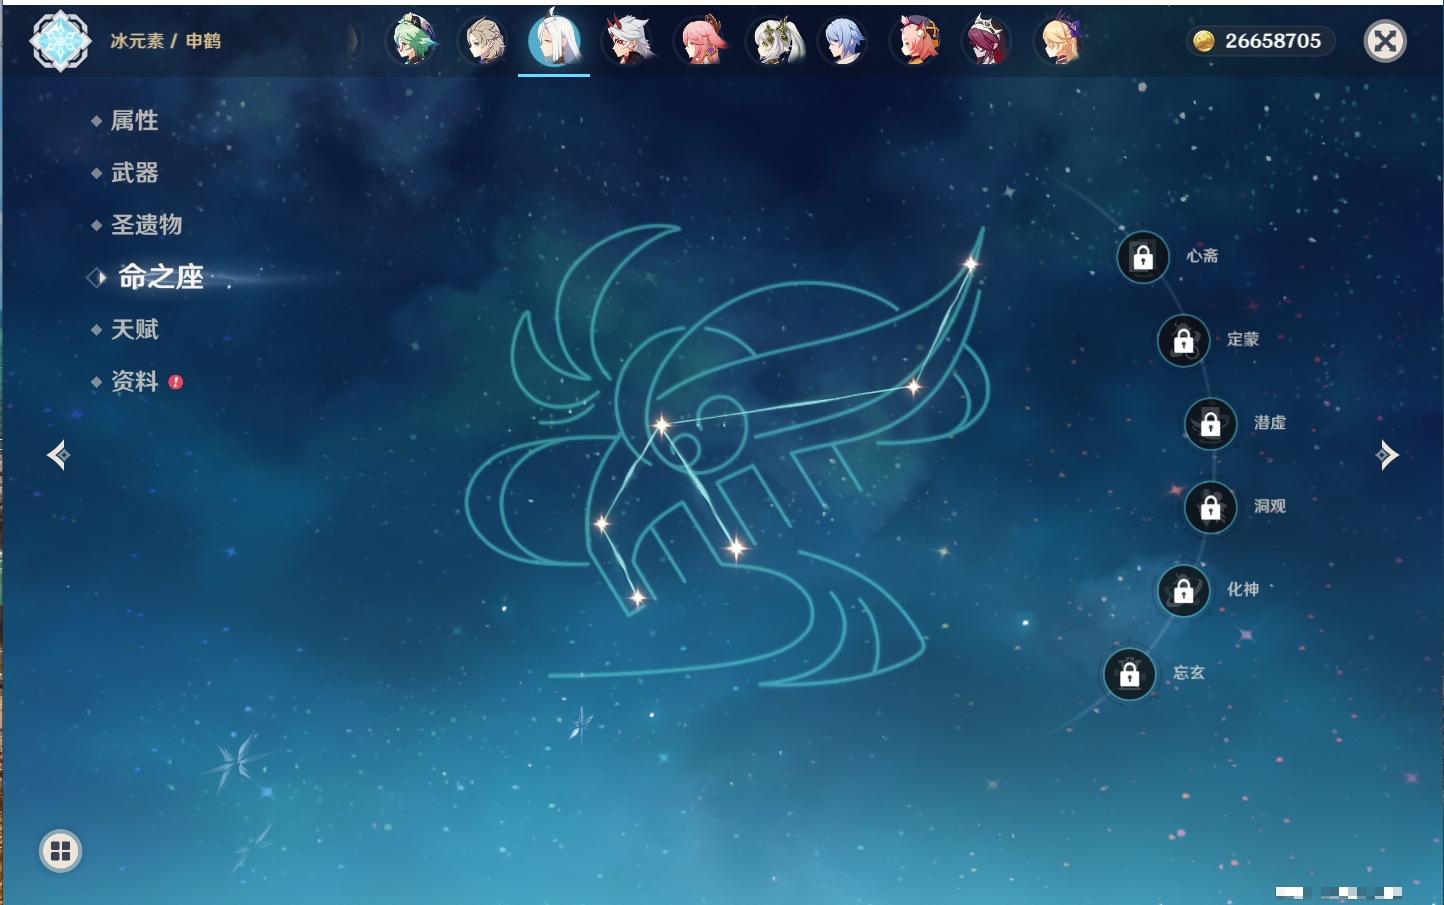
Task: Switch to Nahida's white-haired avatar
Action: (773, 41)
